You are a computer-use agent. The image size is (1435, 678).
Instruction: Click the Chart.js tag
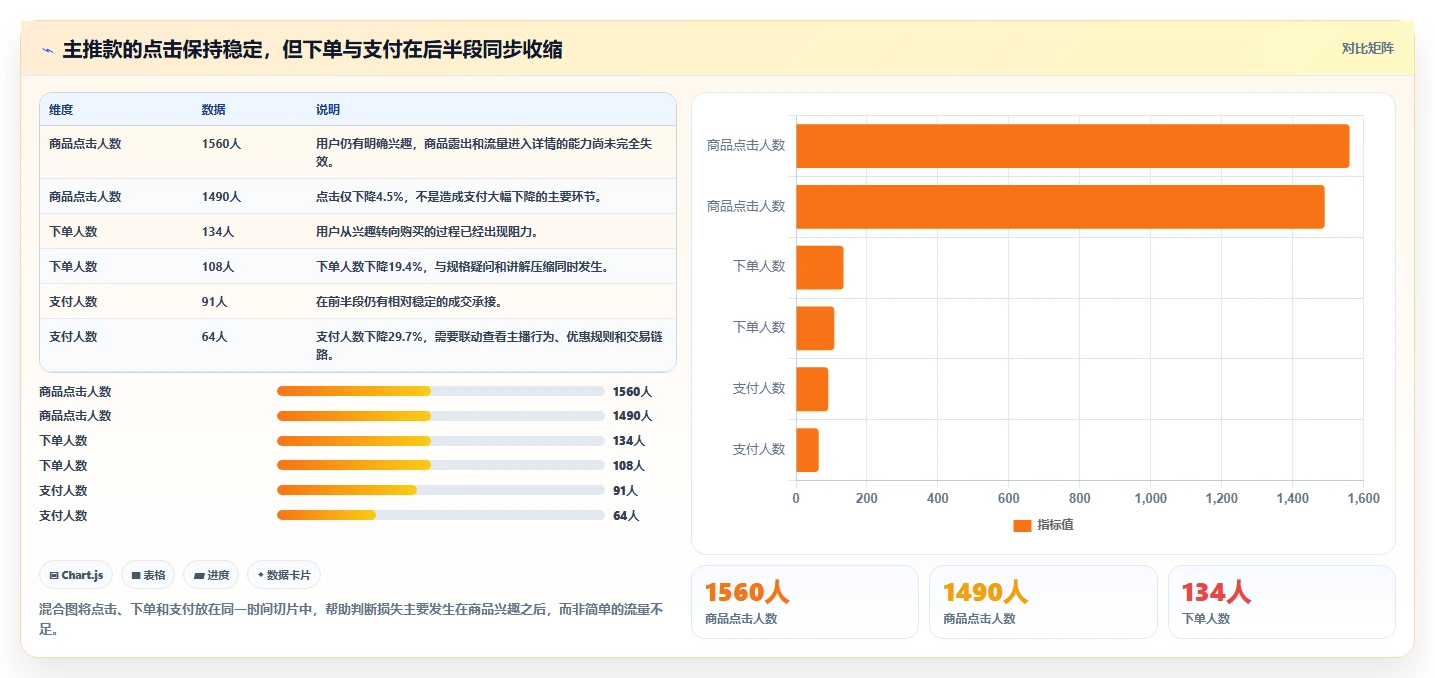point(77,575)
